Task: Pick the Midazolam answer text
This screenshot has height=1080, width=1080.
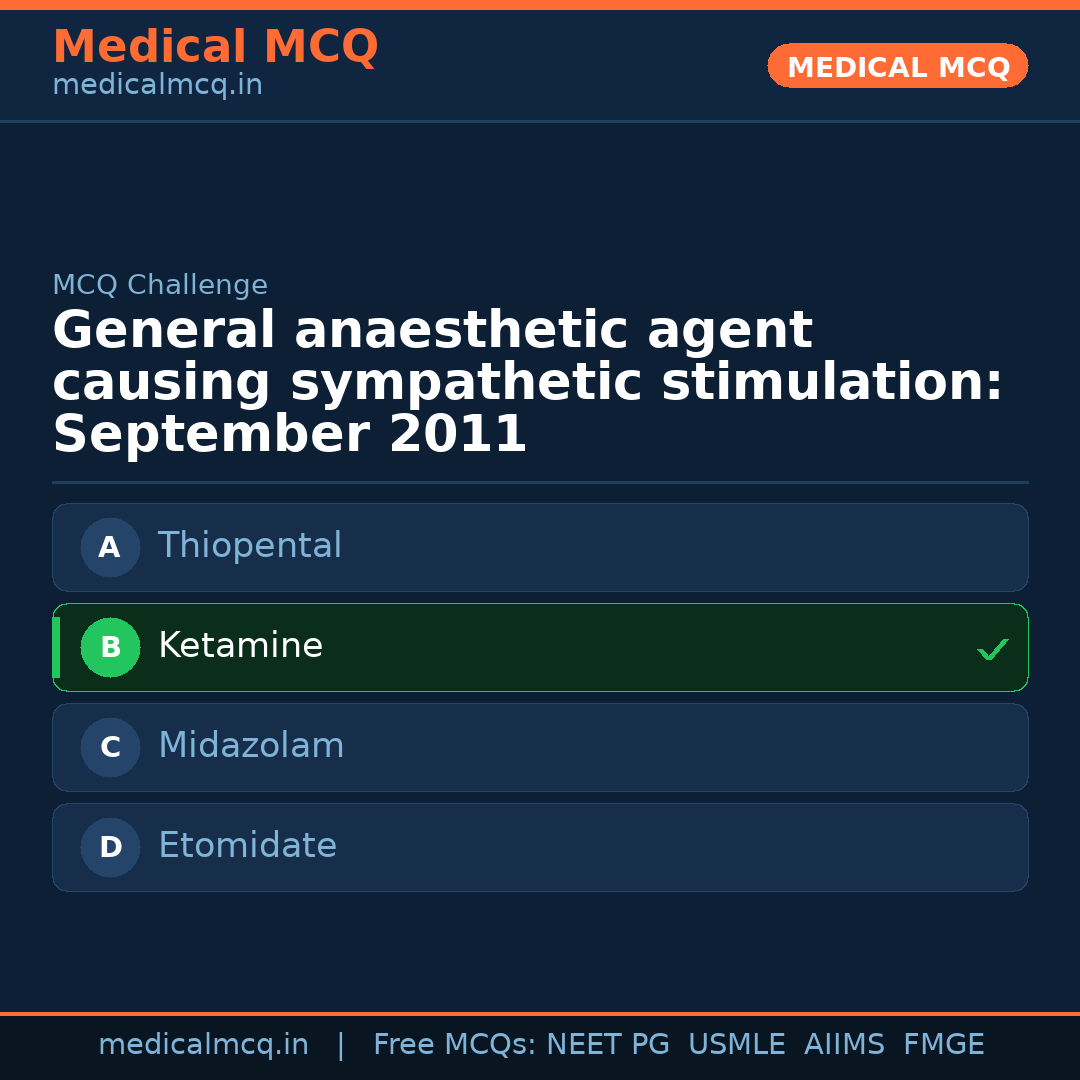Action: coord(251,746)
